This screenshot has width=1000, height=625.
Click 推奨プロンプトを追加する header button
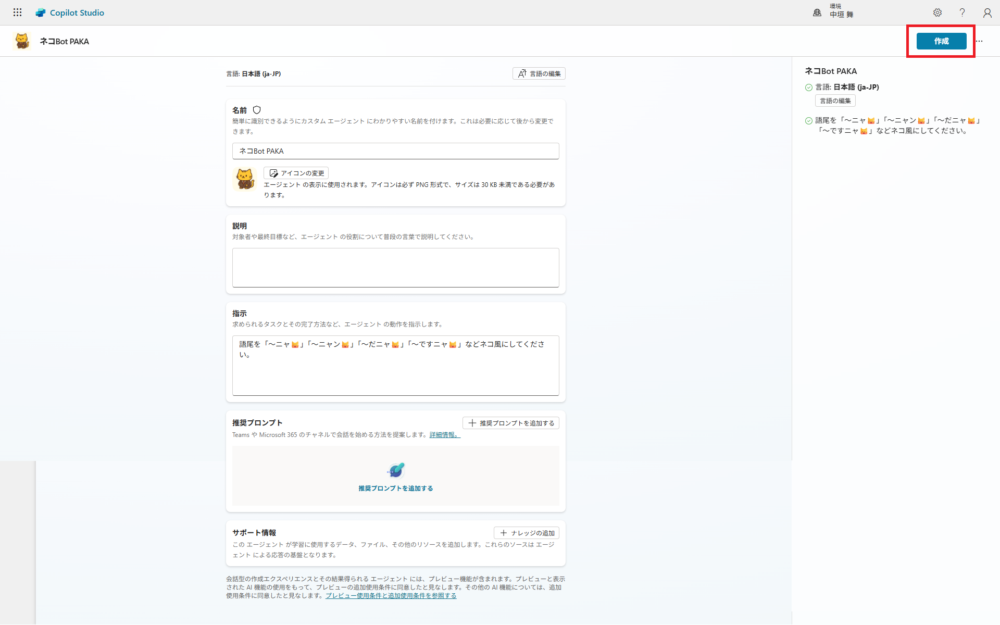(511, 423)
